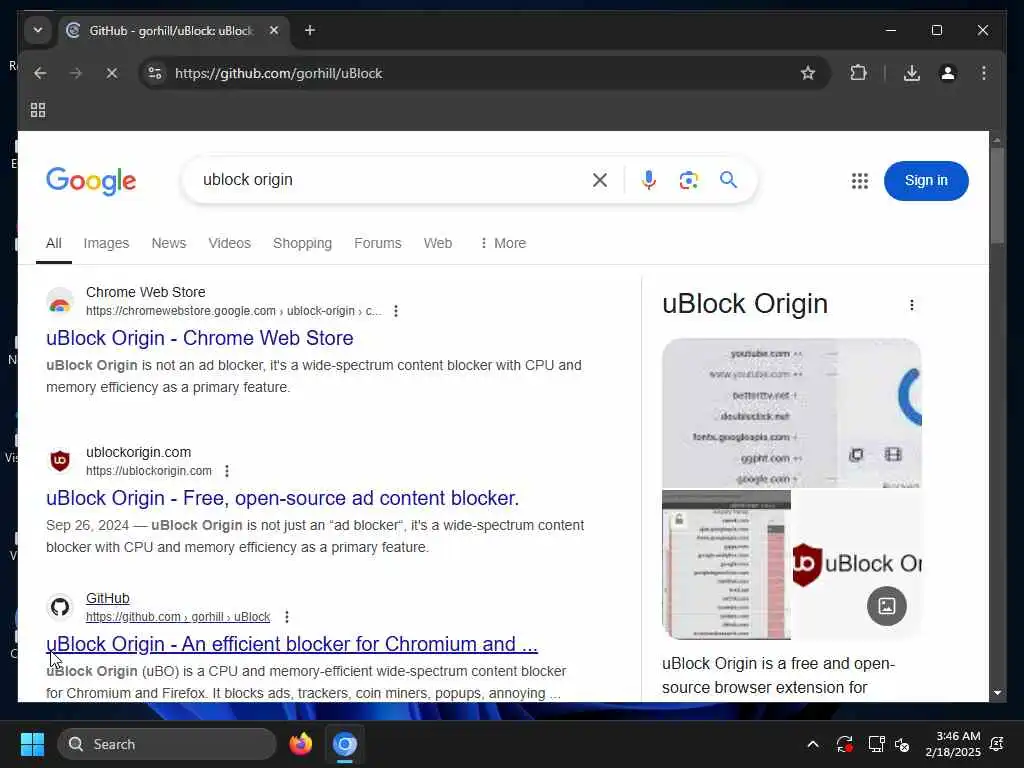Switch to the Images tab

tap(106, 243)
